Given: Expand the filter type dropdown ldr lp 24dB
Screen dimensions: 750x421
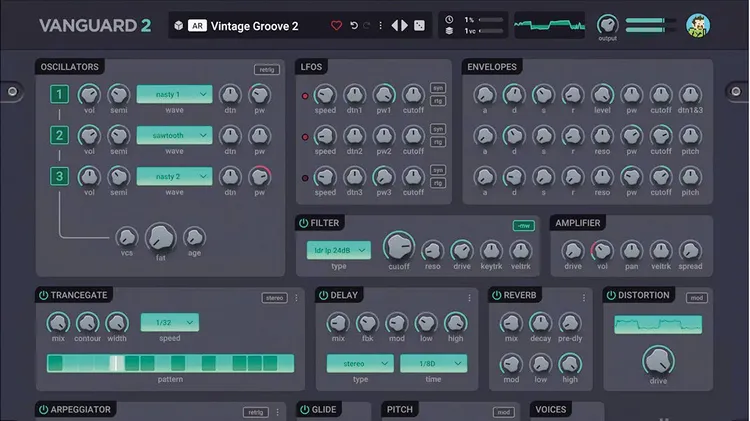Looking at the screenshot, I should point(338,249).
